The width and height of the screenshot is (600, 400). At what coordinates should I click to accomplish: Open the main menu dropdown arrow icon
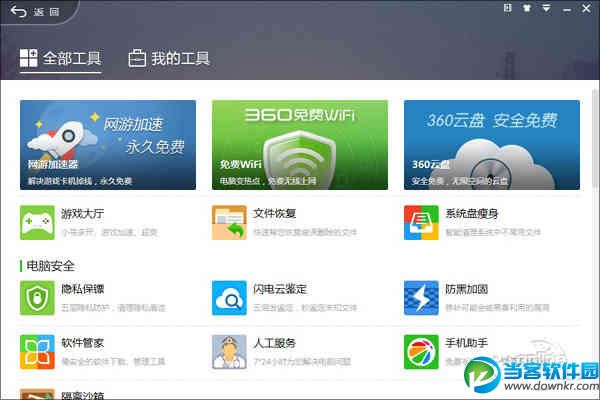546,8
